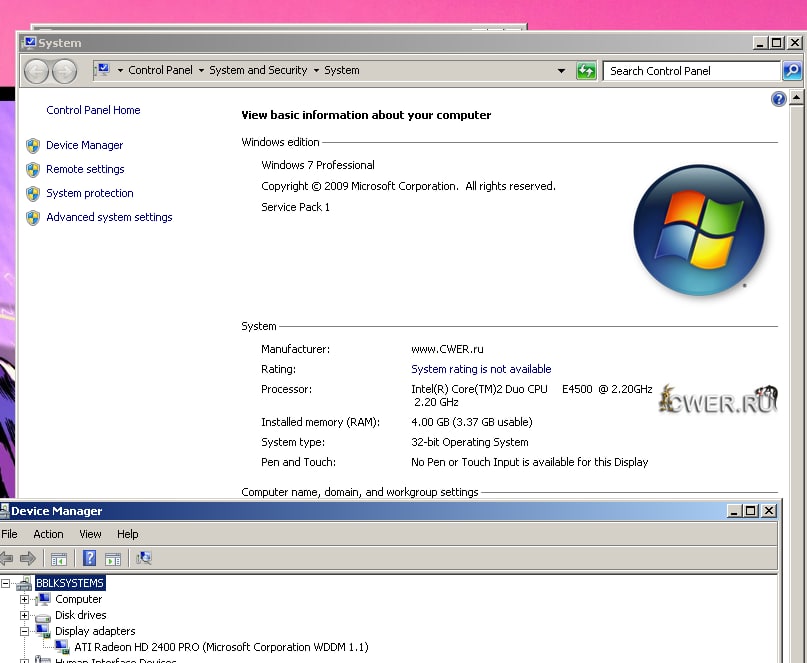Open the dropdown arrow before System and Security
Image resolution: width=807 pixels, height=663 pixels.
click(x=201, y=71)
